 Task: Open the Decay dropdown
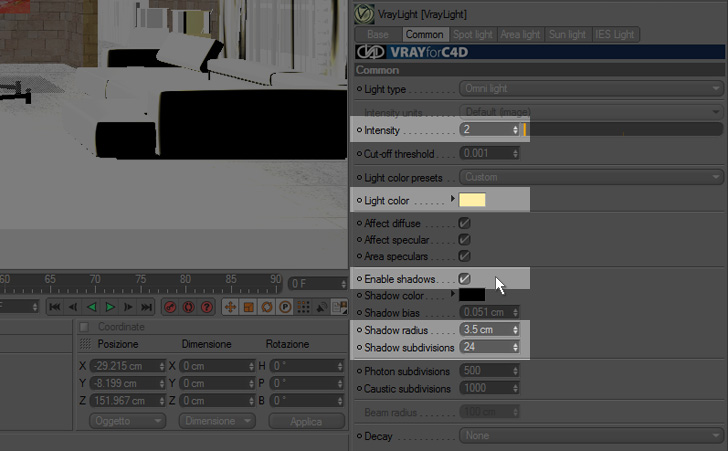tap(591, 436)
